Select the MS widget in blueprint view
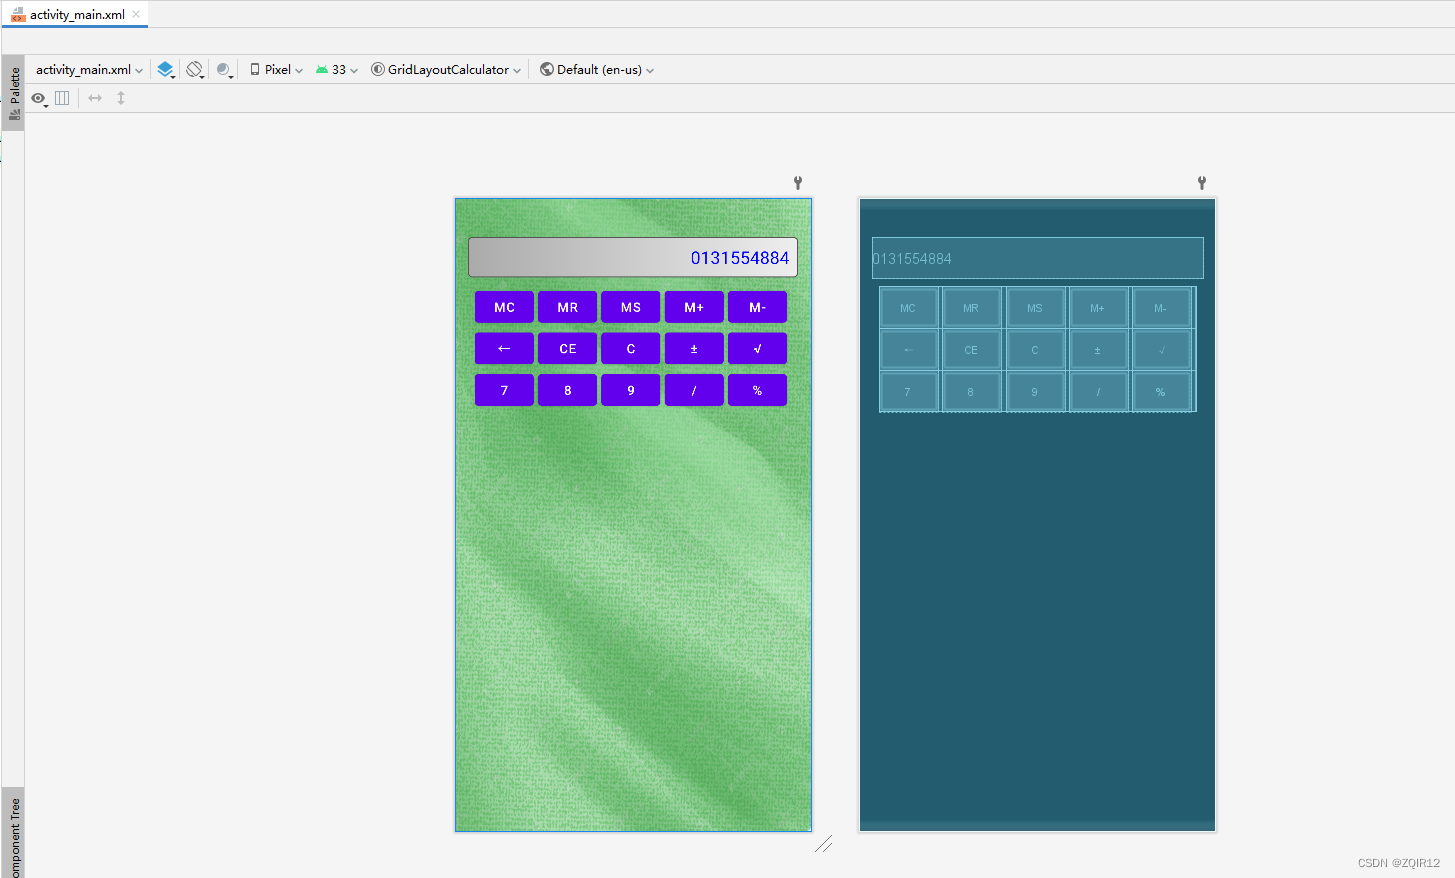The image size is (1455, 878). 1035,308
